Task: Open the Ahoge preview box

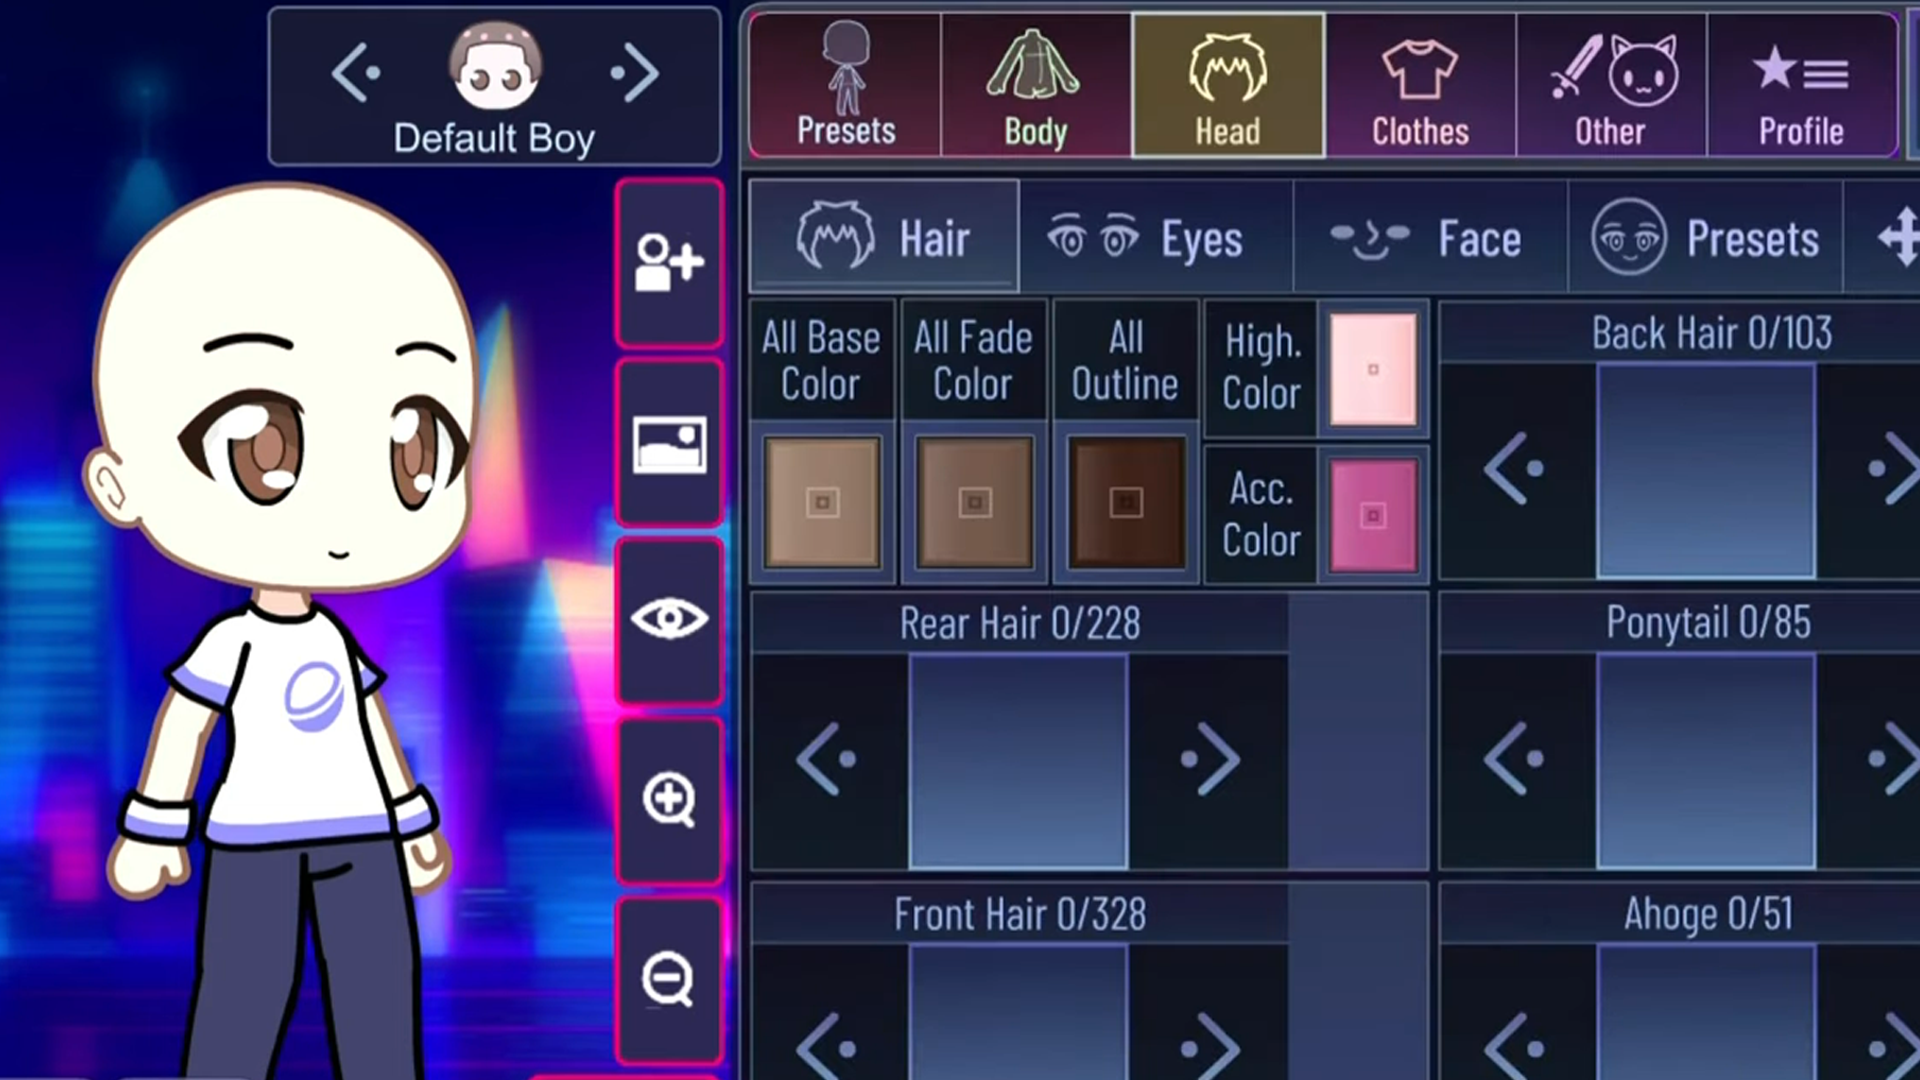Action: click(x=1706, y=1013)
